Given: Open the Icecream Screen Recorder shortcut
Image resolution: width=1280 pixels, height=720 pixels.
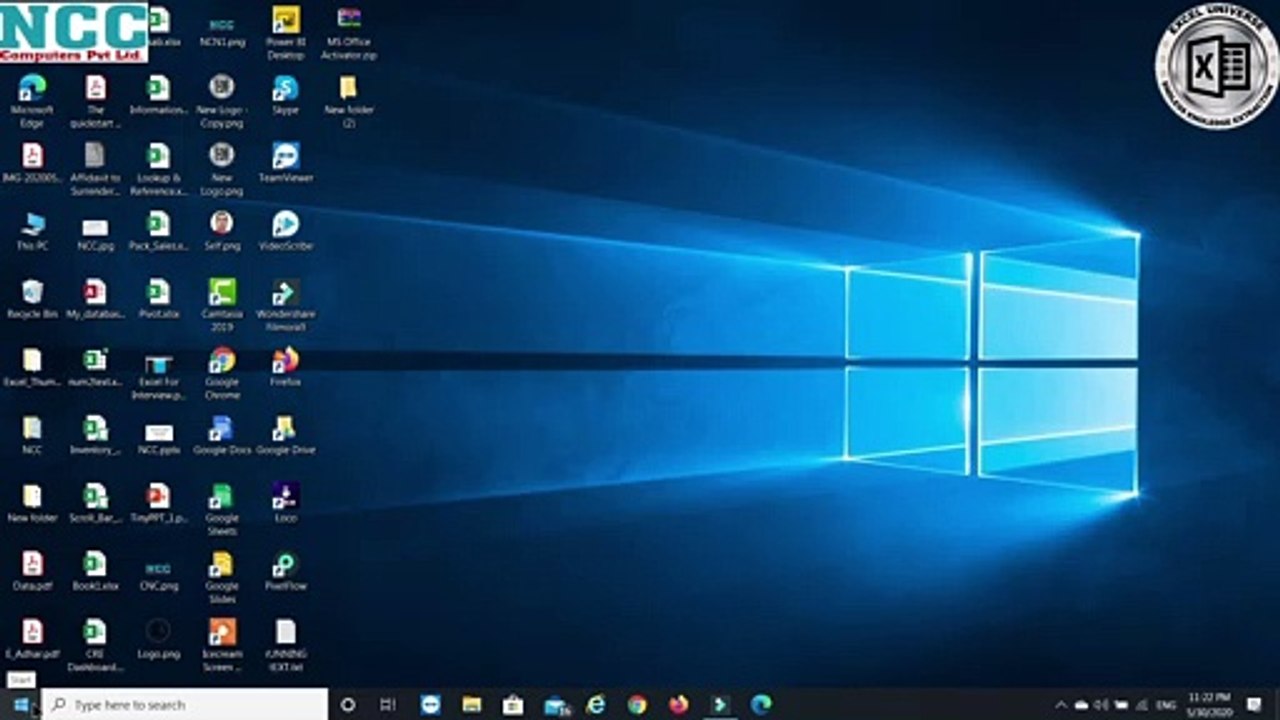Looking at the screenshot, I should tap(222, 644).
